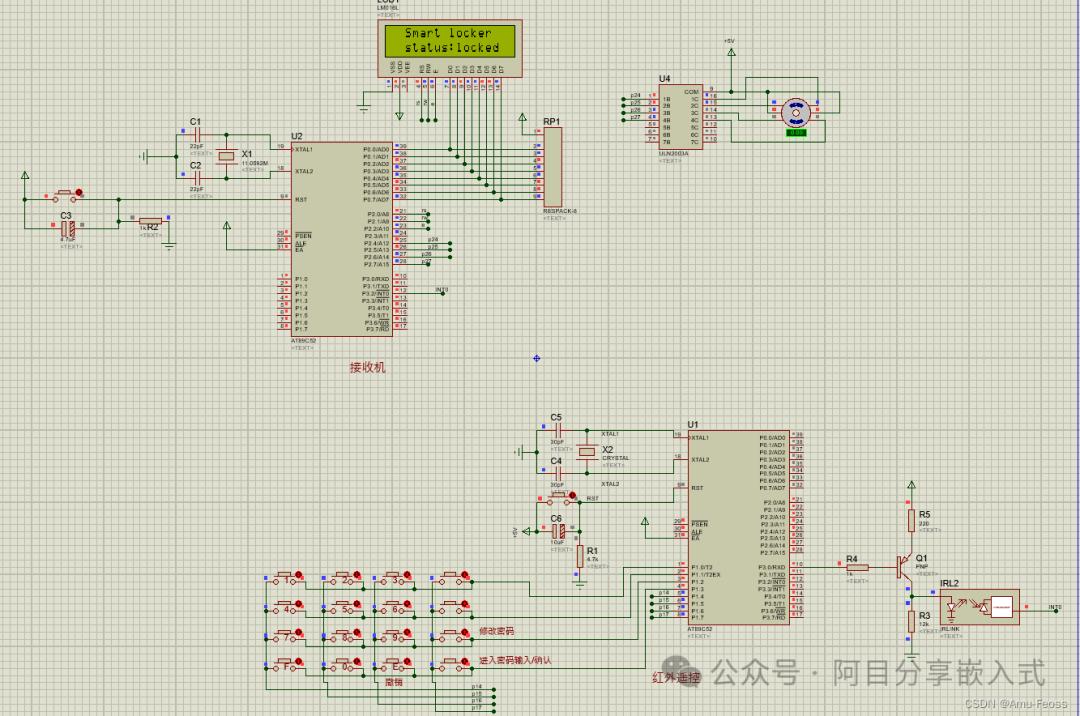Click capacitor C5
Image resolution: width=1080 pixels, height=716 pixels.
point(557,431)
